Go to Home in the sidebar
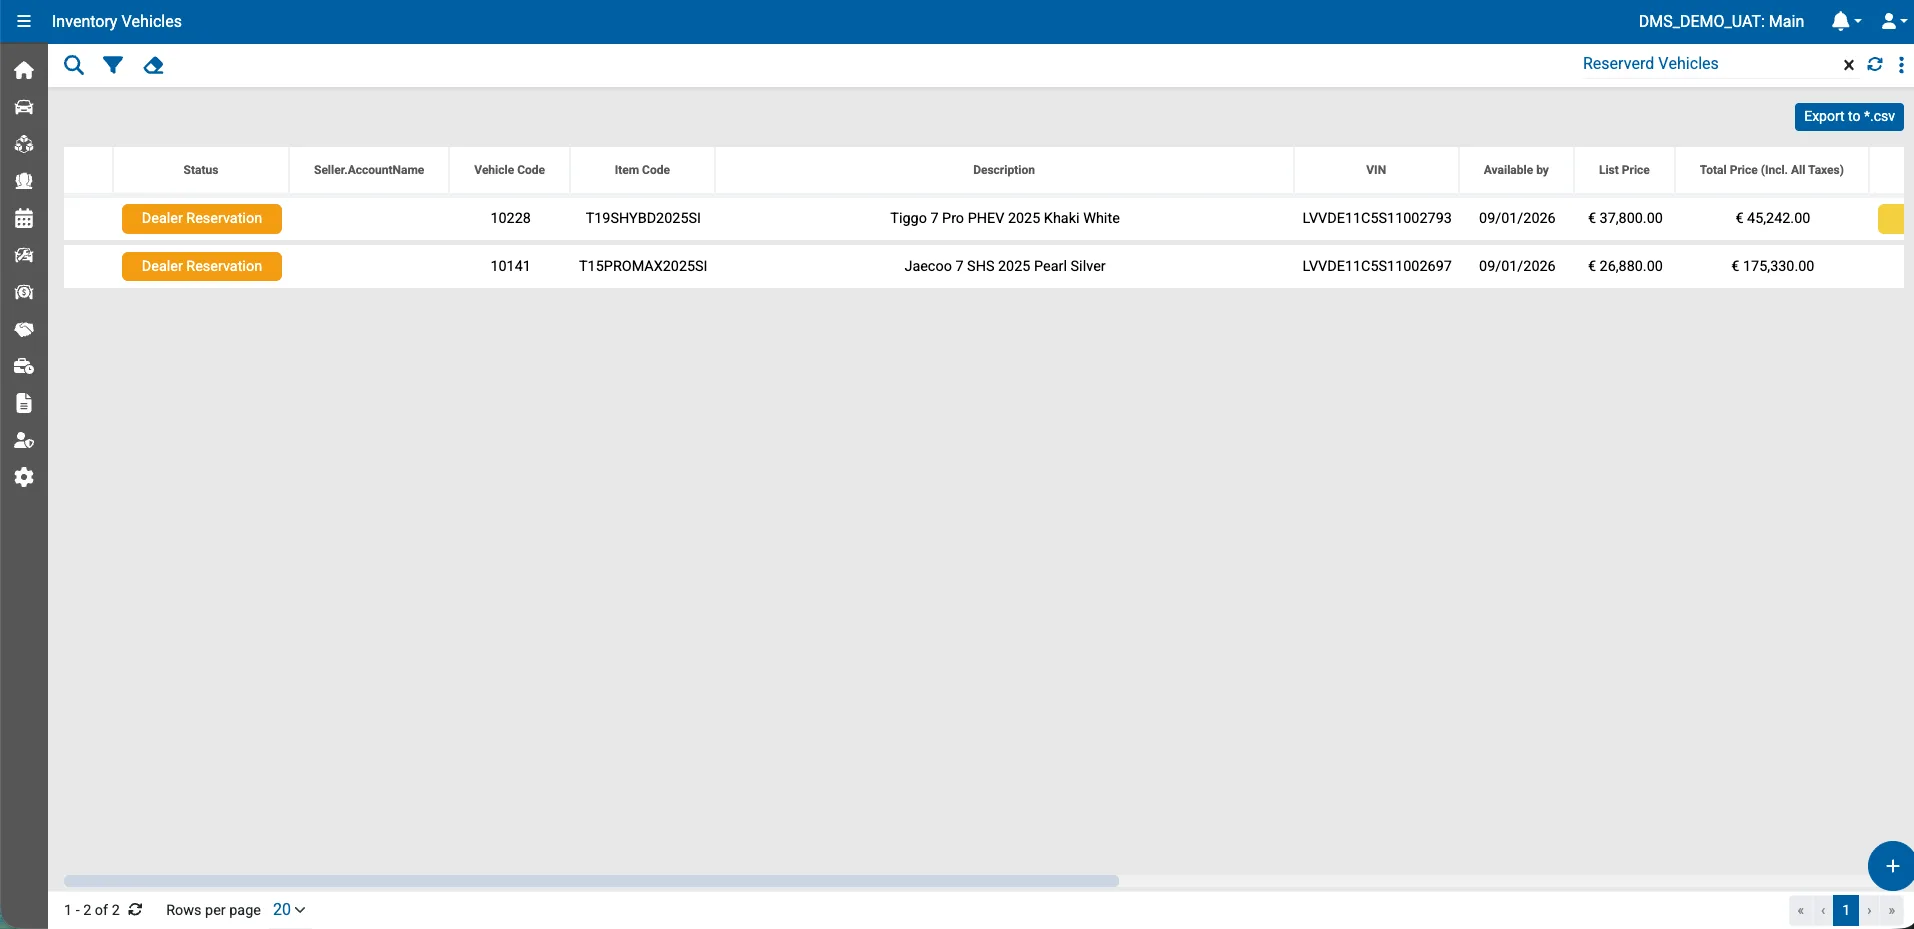 [x=24, y=70]
